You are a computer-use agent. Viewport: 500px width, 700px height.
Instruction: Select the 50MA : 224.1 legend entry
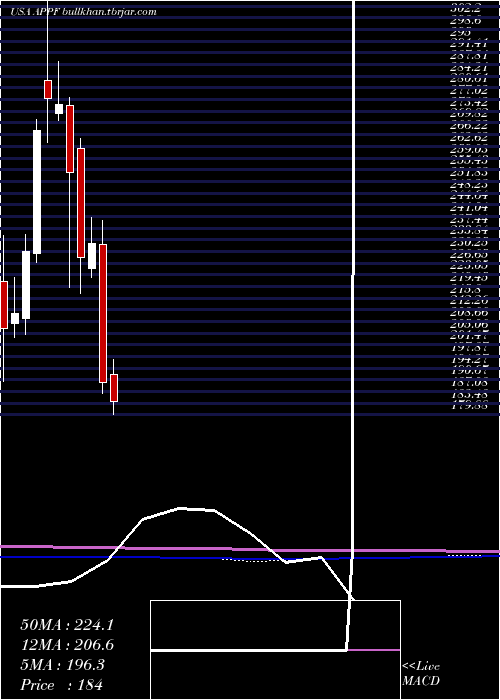(67, 625)
